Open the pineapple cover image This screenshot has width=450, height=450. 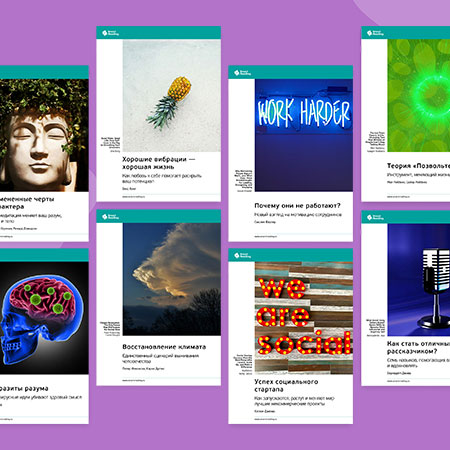click(x=172, y=96)
